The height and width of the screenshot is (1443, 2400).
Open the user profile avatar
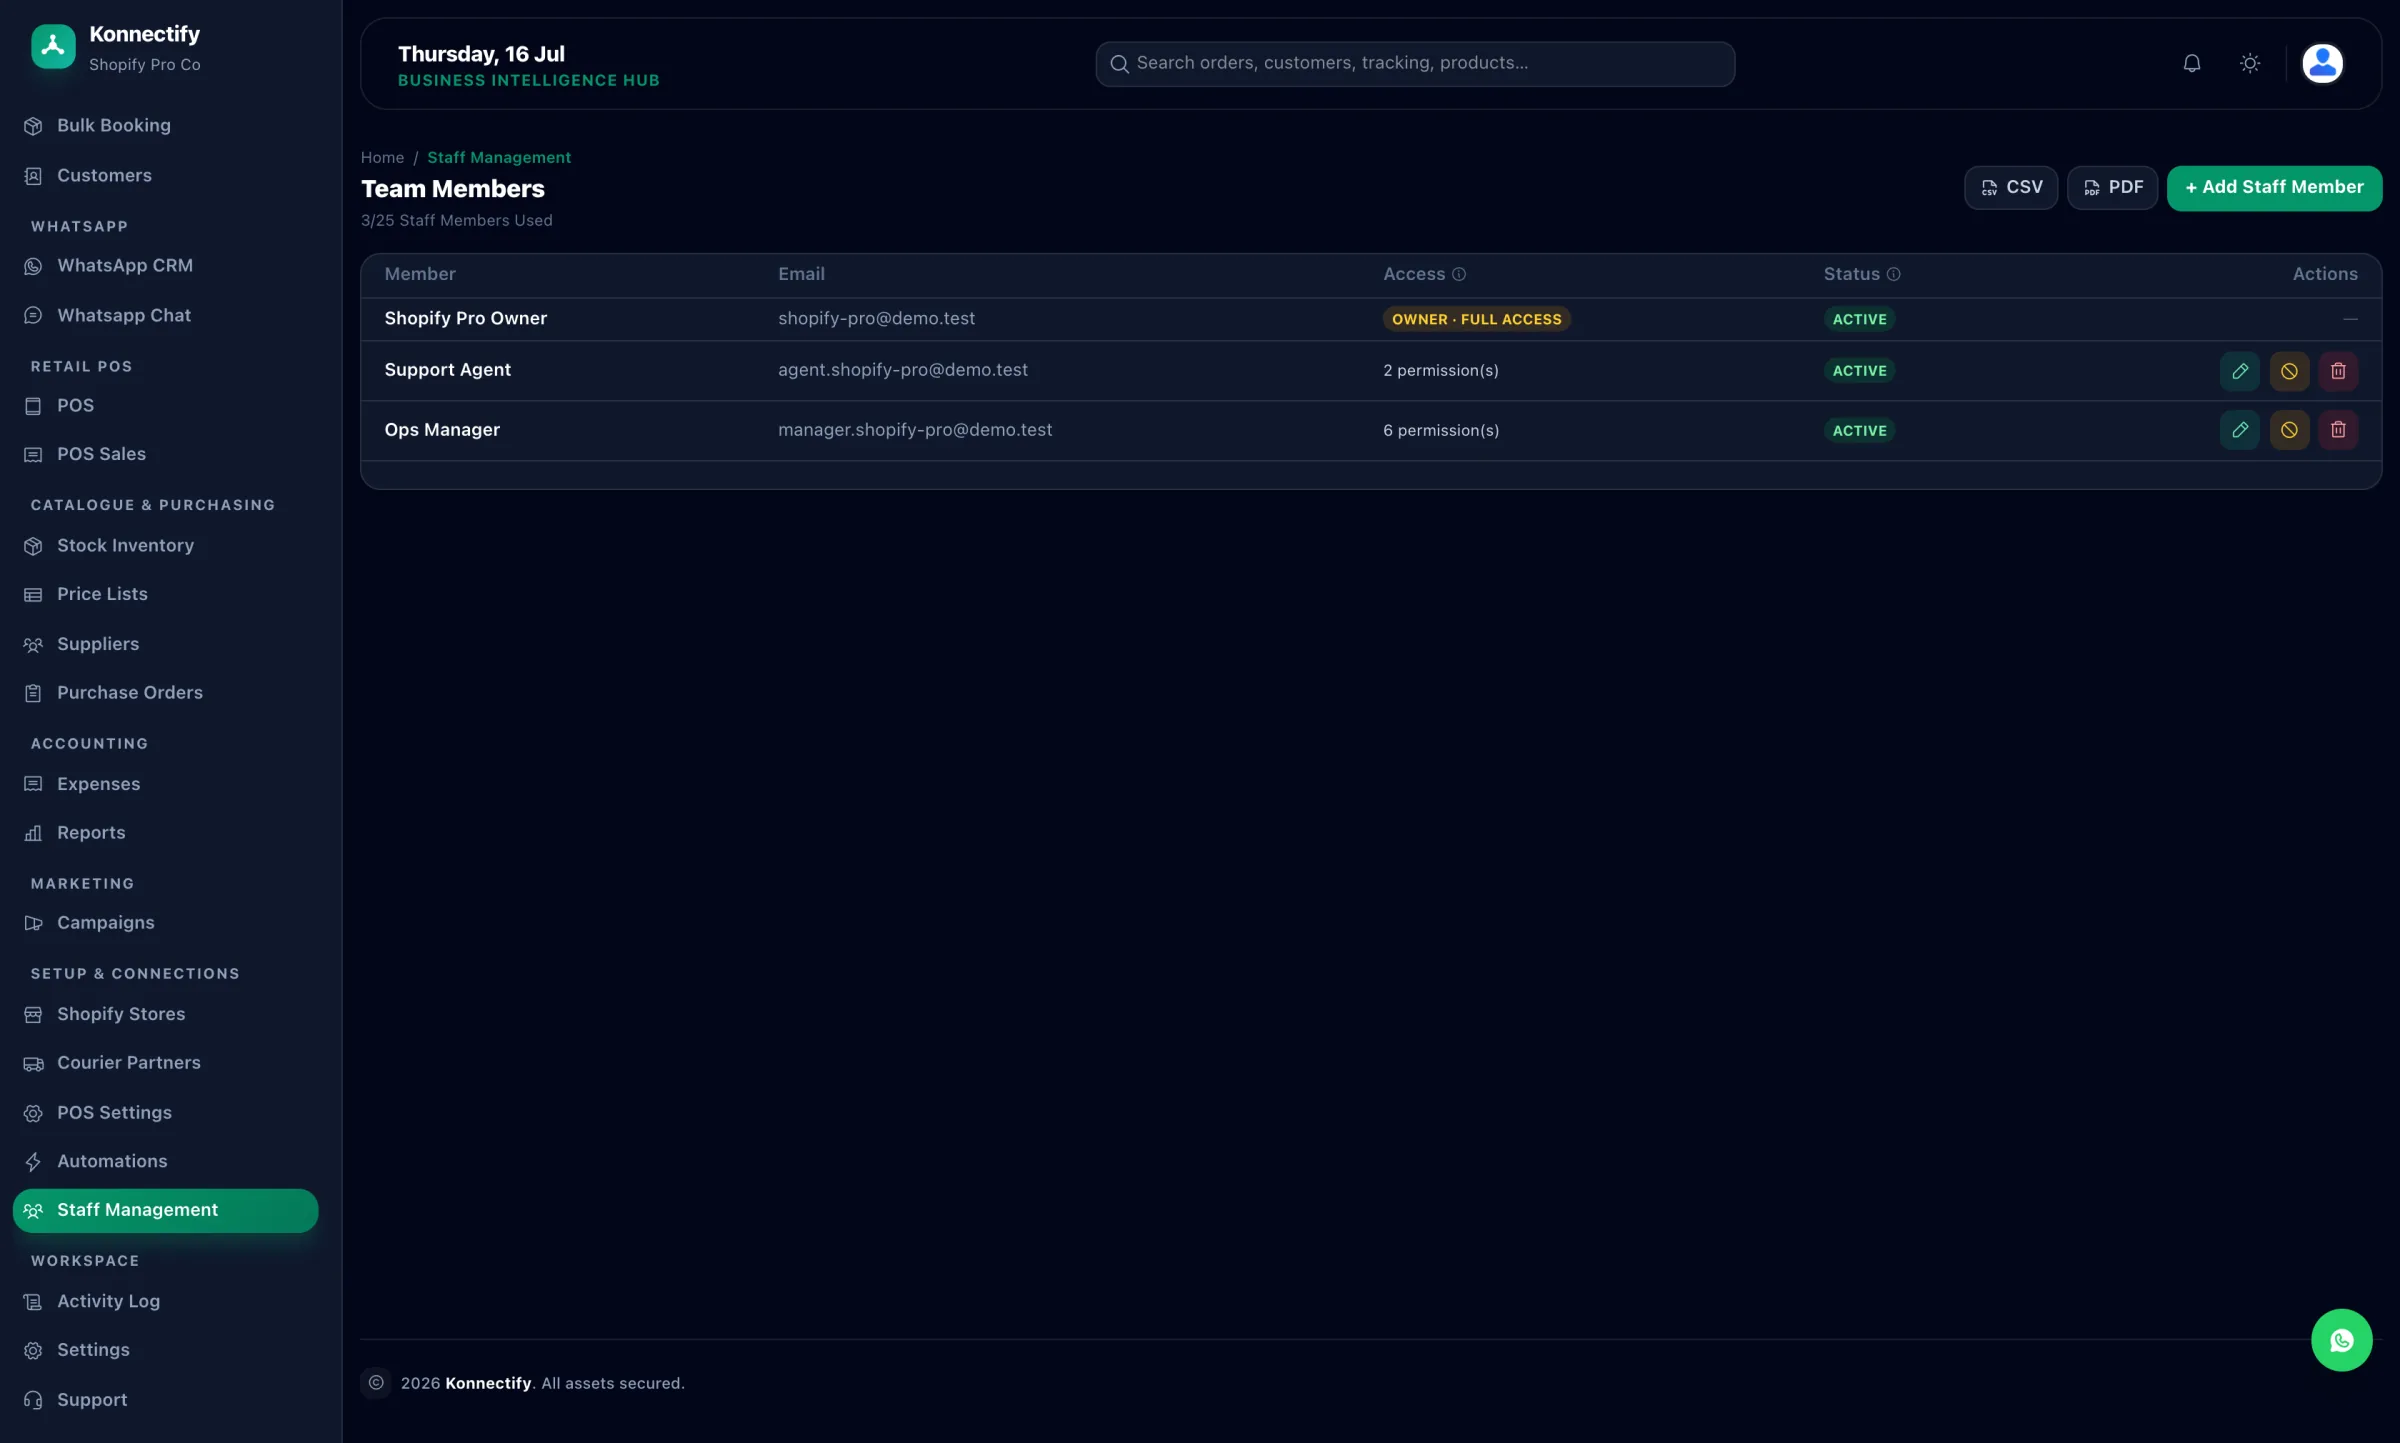2322,64
